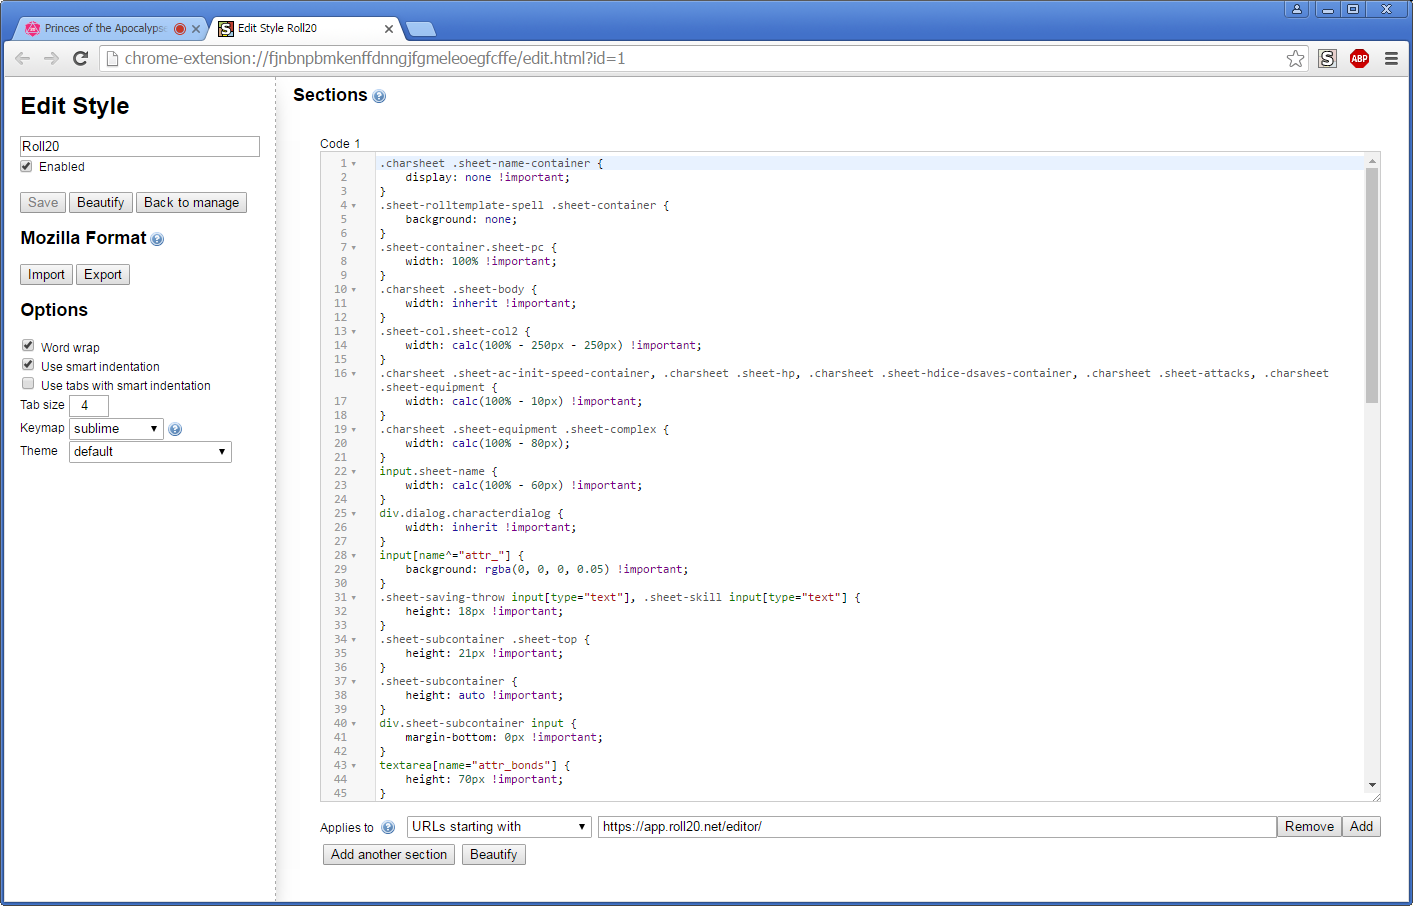Reload the page with the refresh icon
1413x906 pixels.
point(80,58)
